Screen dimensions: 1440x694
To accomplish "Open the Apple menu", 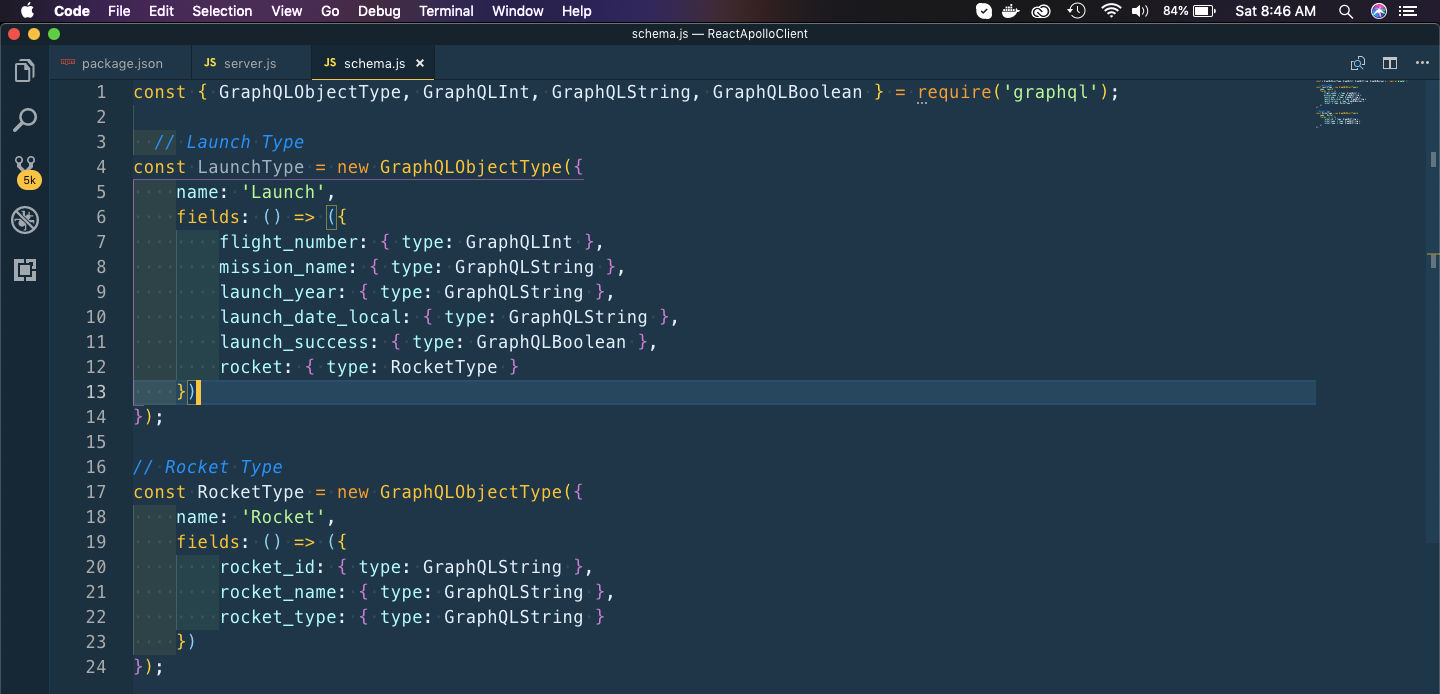I will click(x=27, y=11).
